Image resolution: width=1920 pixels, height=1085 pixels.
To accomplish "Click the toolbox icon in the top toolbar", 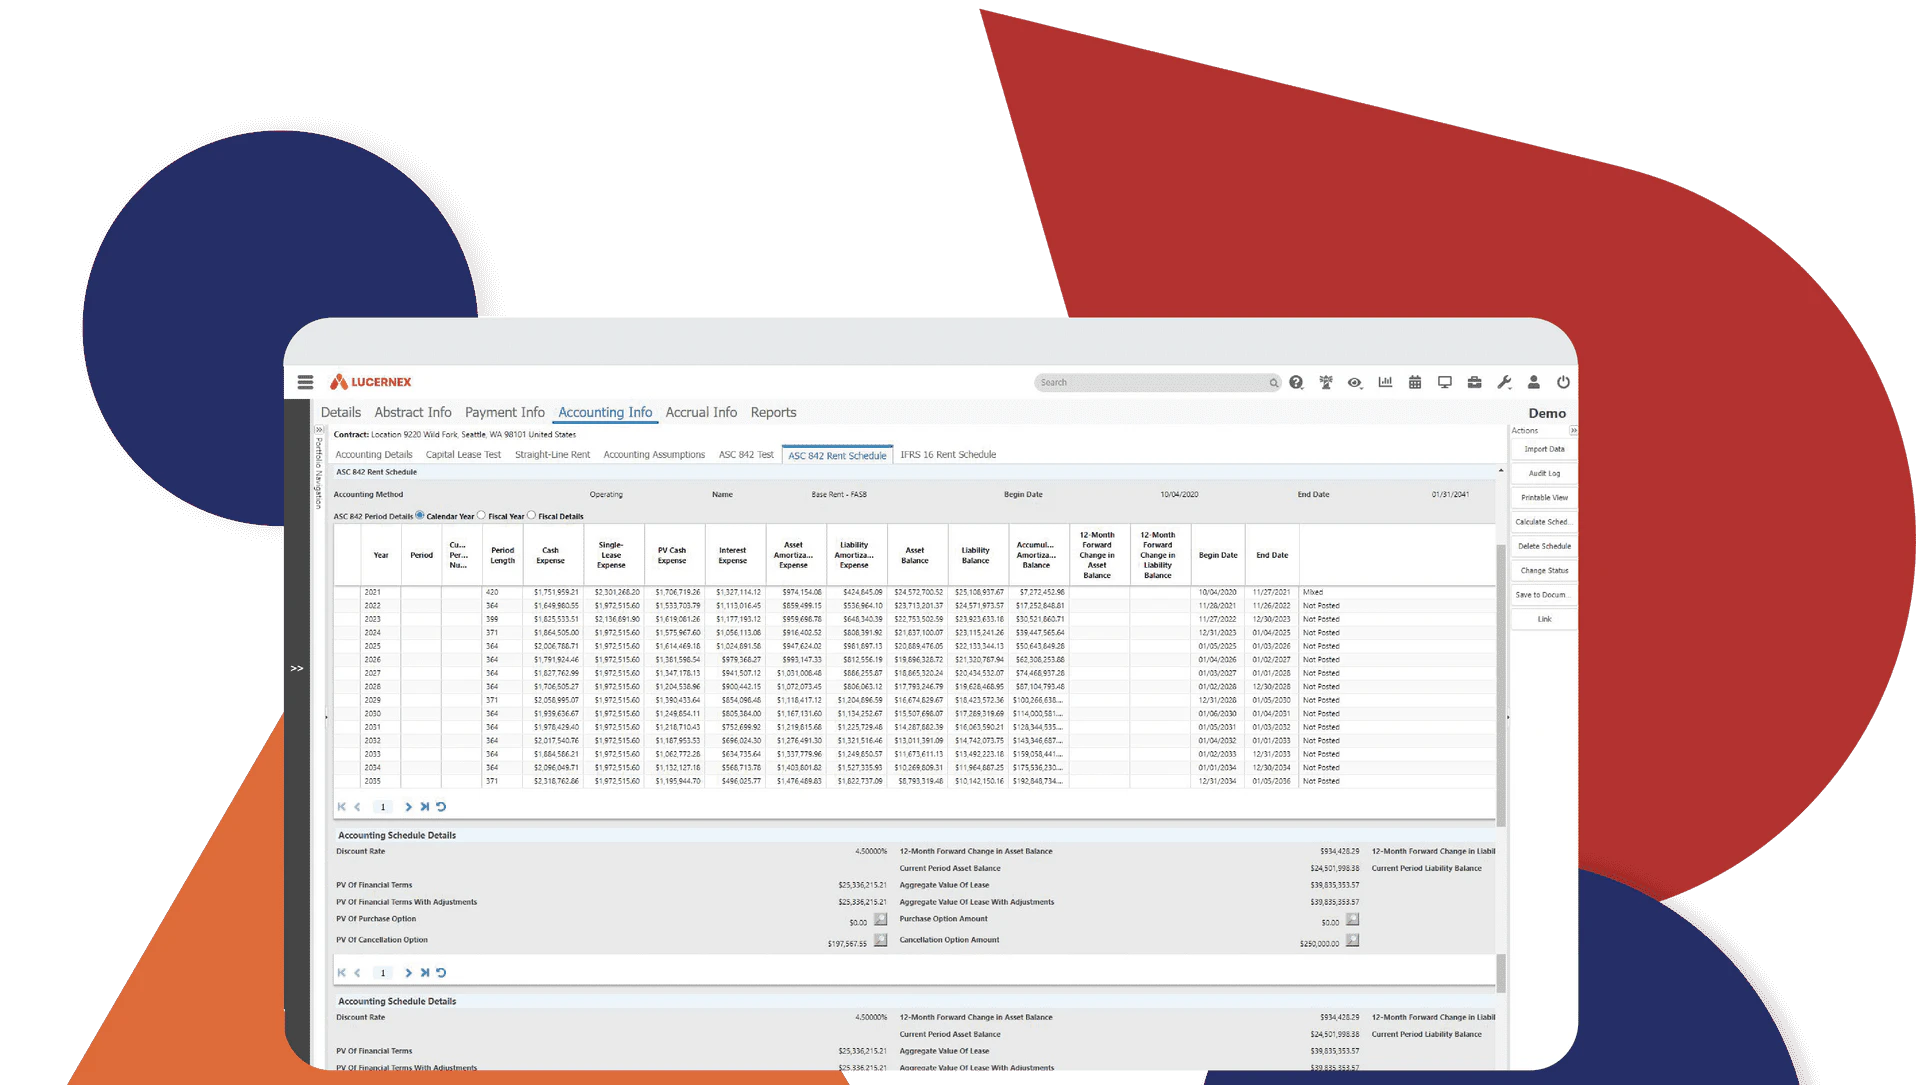I will pyautogui.click(x=1474, y=382).
